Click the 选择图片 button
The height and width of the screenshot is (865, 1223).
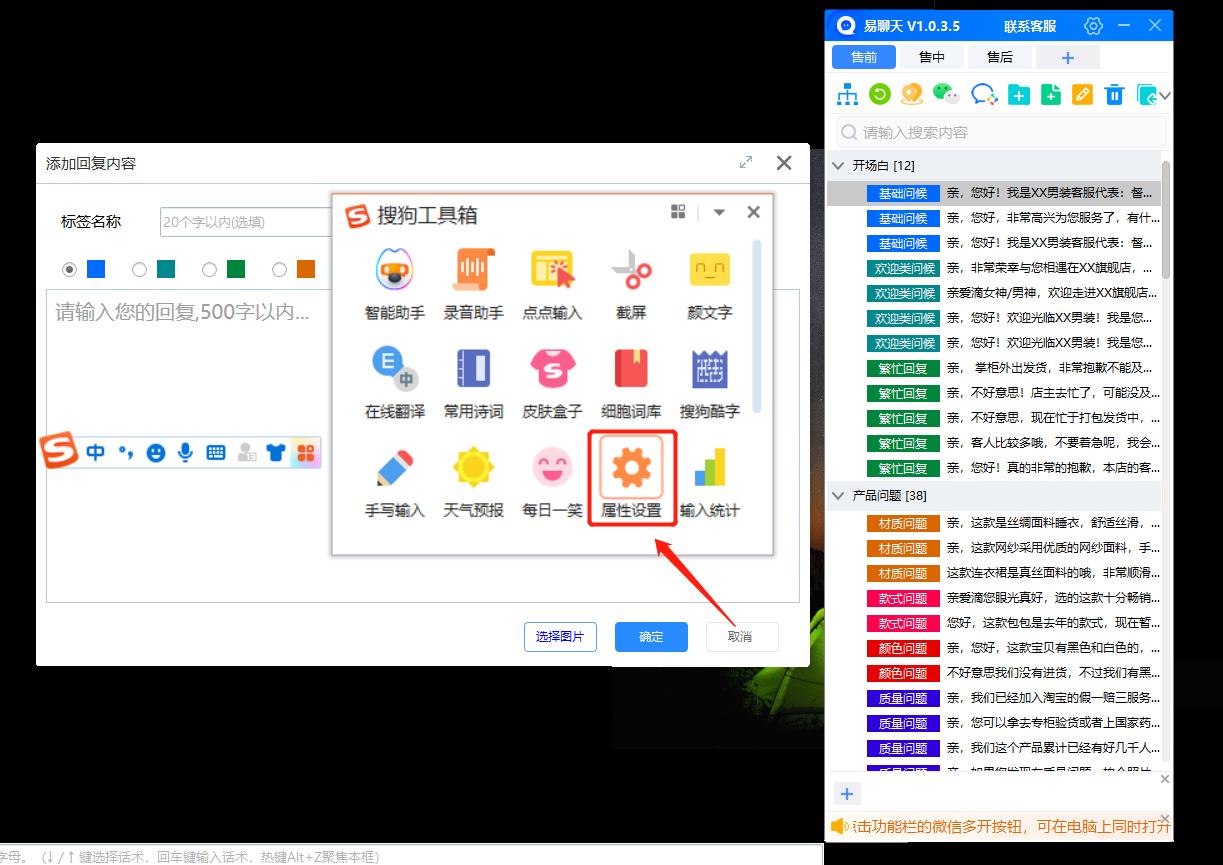(x=560, y=637)
